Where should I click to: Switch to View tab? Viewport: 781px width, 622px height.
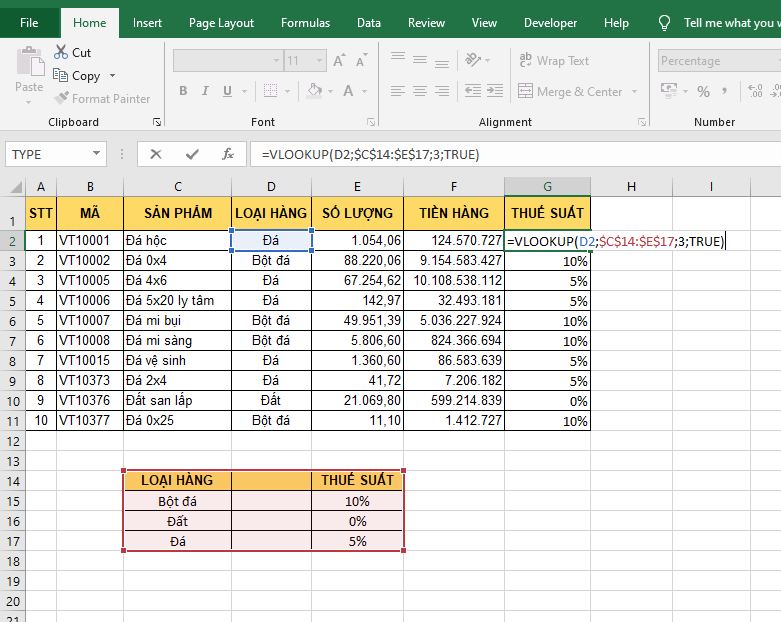484,23
